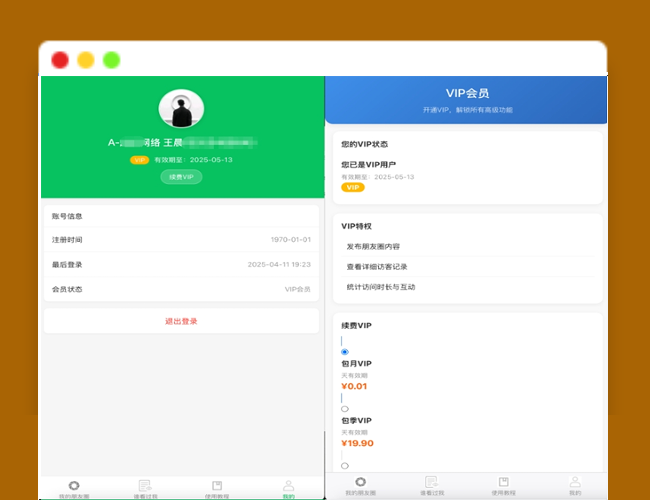Click the 注册时间 row

(181, 240)
